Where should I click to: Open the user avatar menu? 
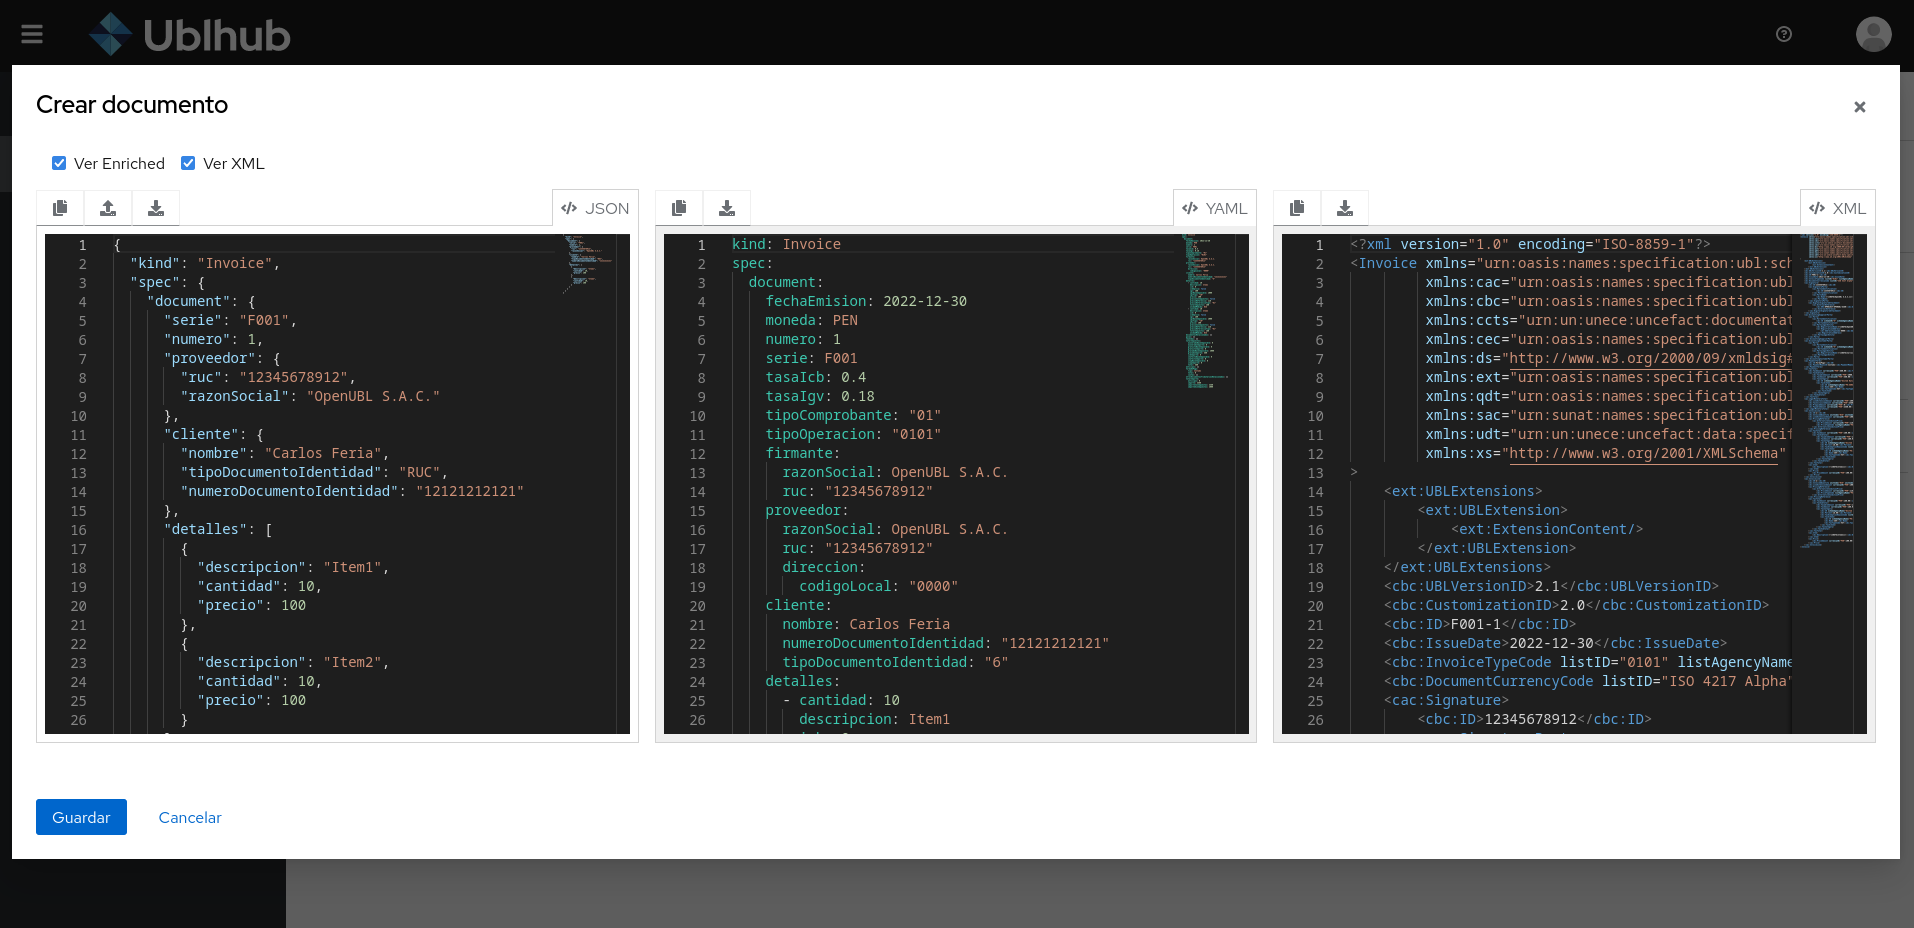(1873, 34)
